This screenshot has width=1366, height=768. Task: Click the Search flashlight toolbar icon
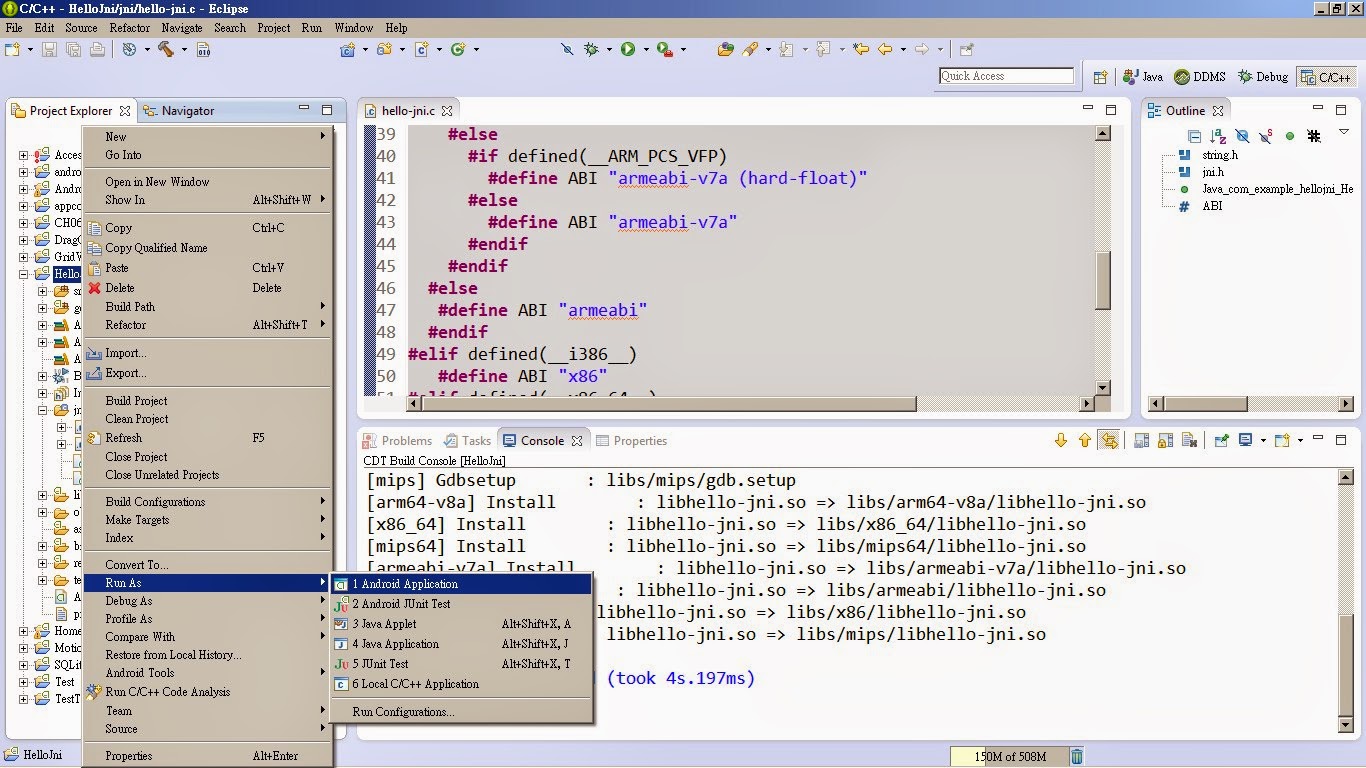(x=750, y=49)
